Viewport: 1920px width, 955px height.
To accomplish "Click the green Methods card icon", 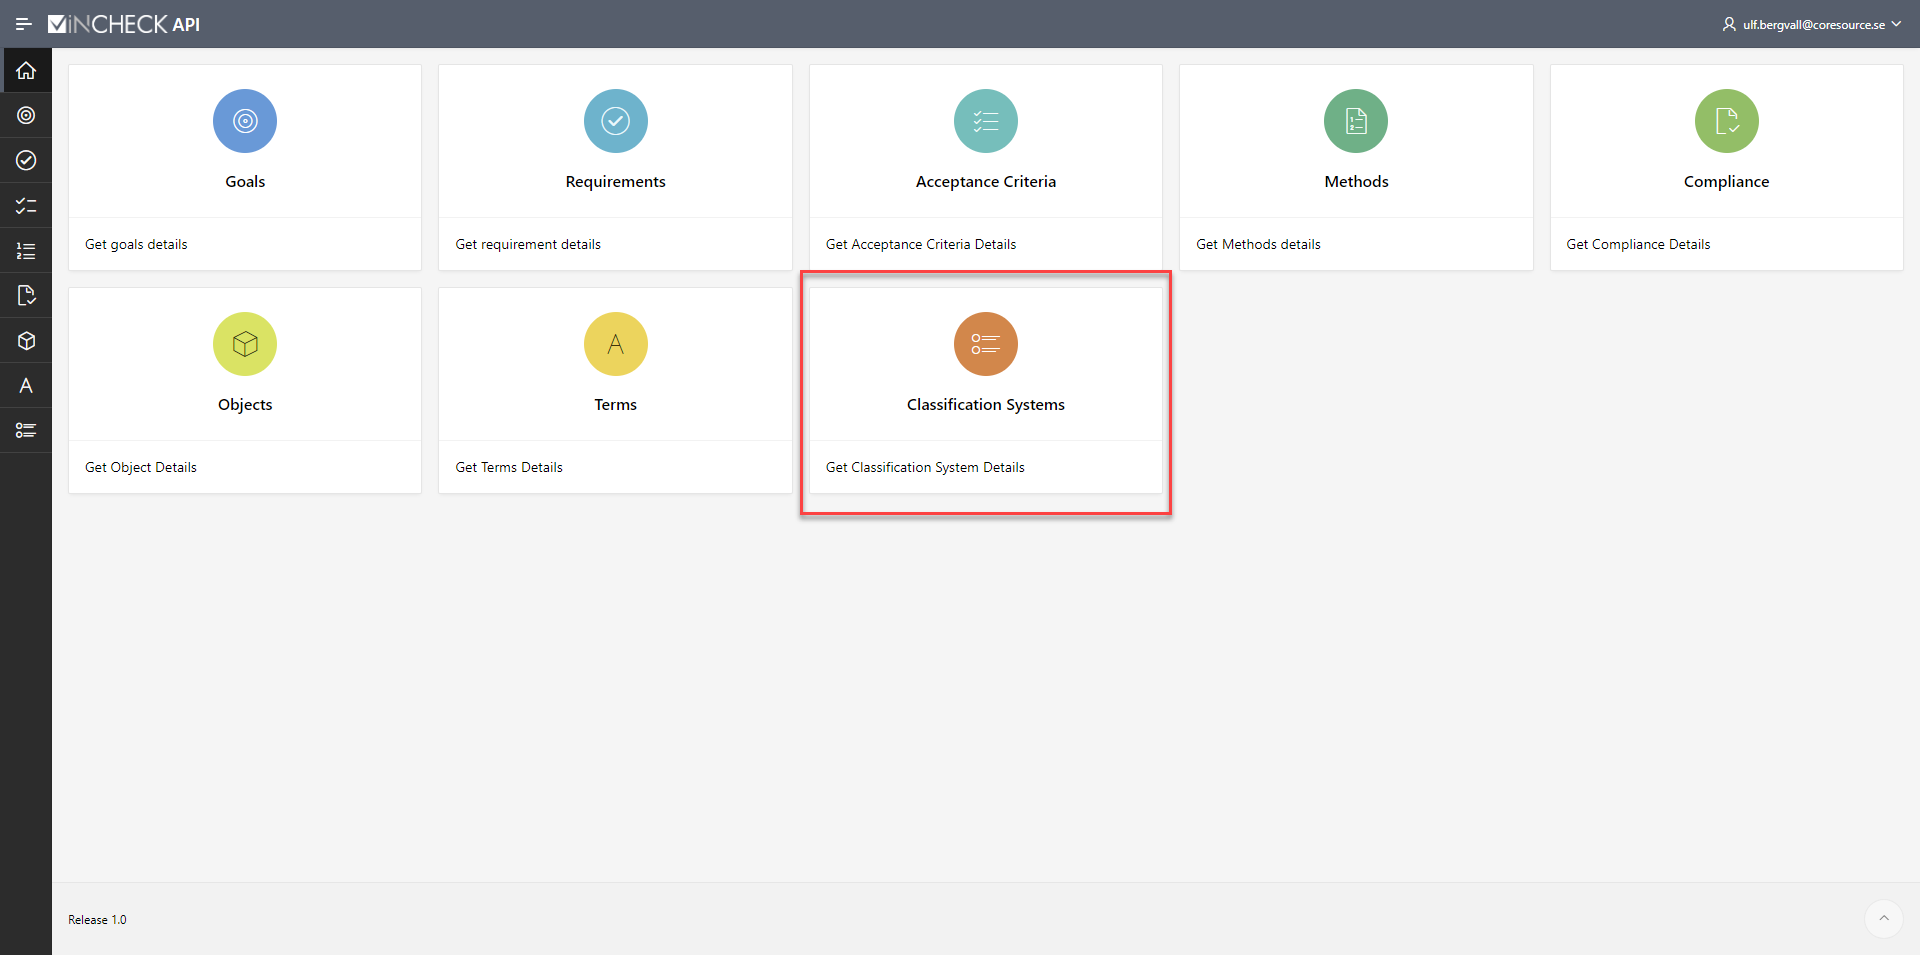I will (1355, 121).
